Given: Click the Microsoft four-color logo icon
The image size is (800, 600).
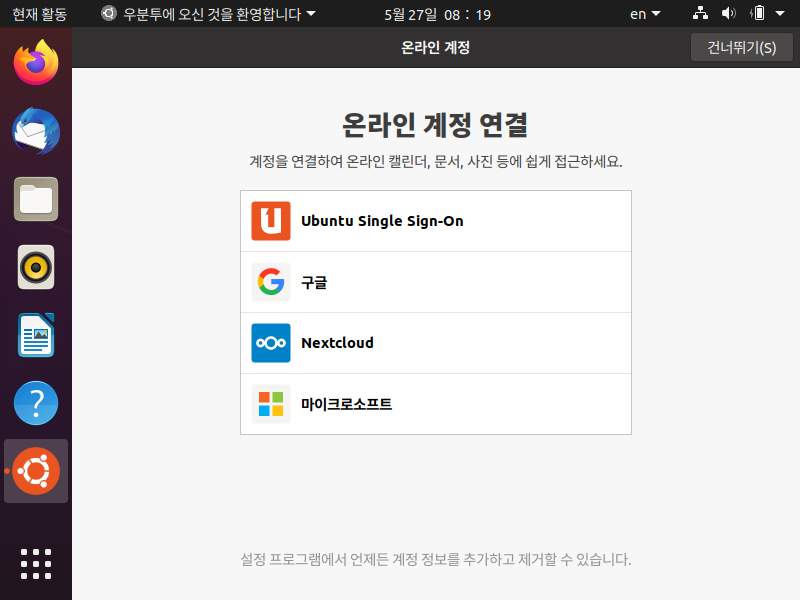Looking at the screenshot, I should tap(271, 404).
